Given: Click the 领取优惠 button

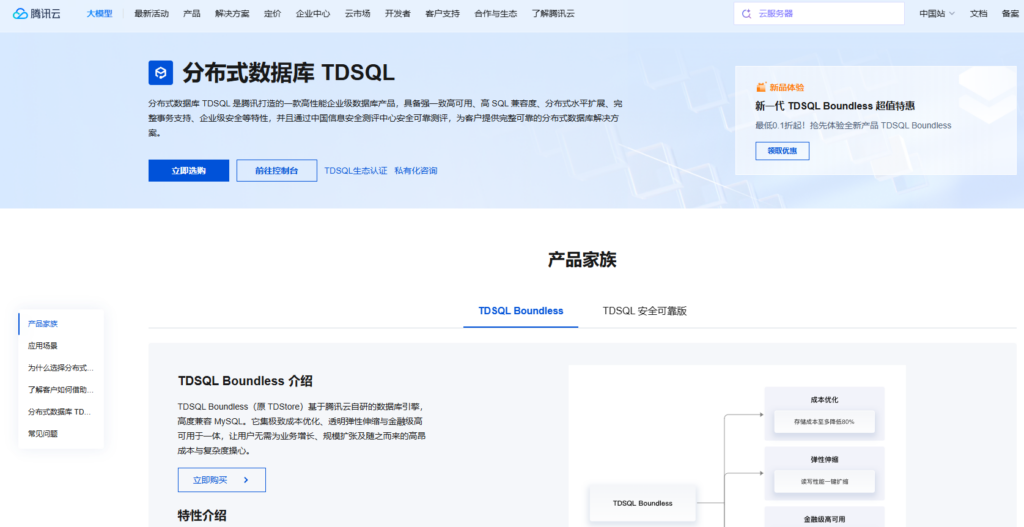Looking at the screenshot, I should [x=782, y=151].
